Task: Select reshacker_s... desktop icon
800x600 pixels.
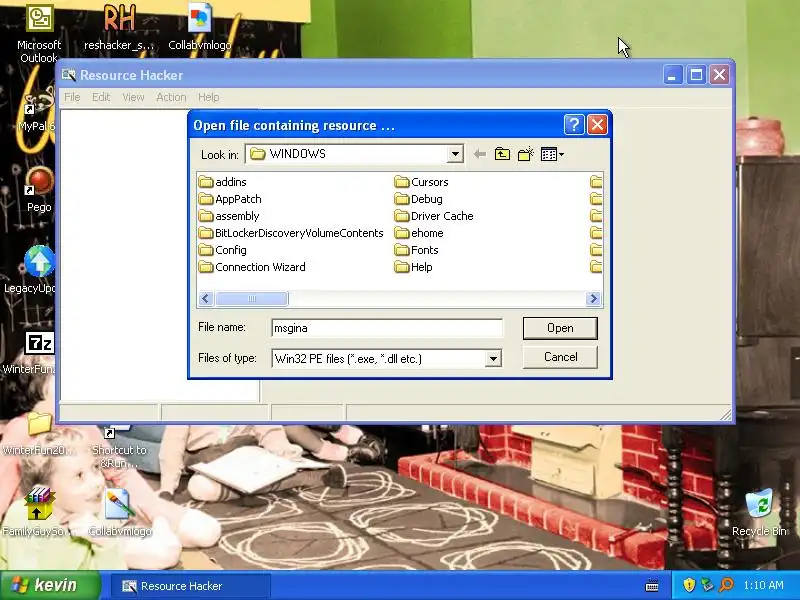Action: (119, 28)
